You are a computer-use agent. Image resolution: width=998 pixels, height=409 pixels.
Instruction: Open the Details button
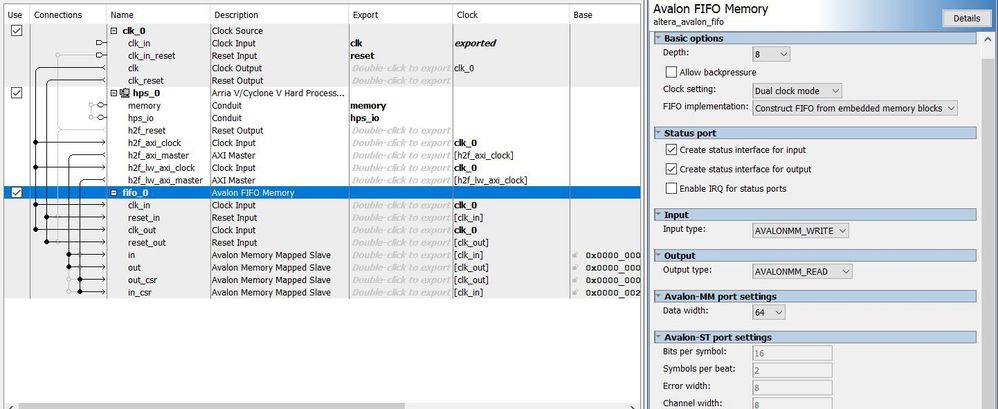click(x=966, y=18)
